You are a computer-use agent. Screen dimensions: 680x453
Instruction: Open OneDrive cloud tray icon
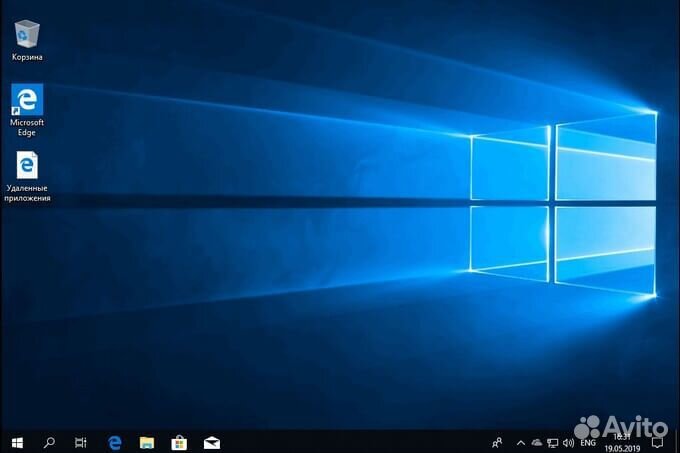[x=537, y=443]
